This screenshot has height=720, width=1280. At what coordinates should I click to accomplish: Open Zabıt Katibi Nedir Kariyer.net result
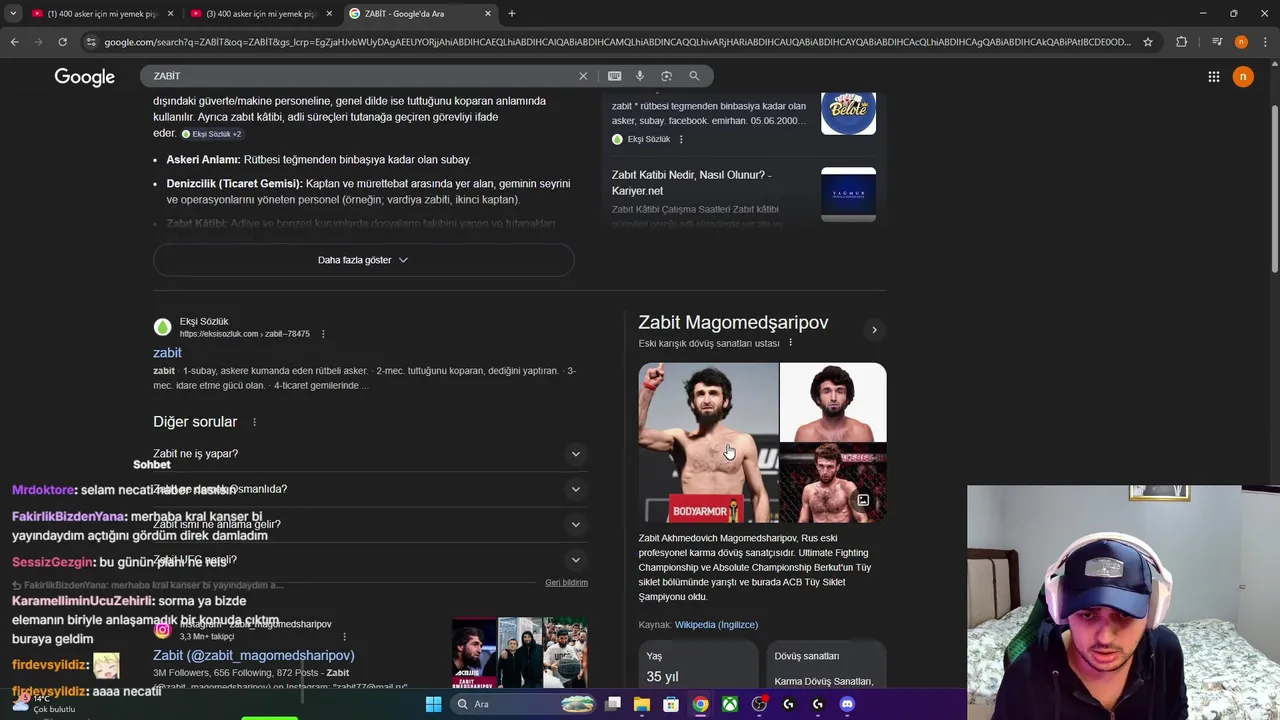[x=691, y=183]
